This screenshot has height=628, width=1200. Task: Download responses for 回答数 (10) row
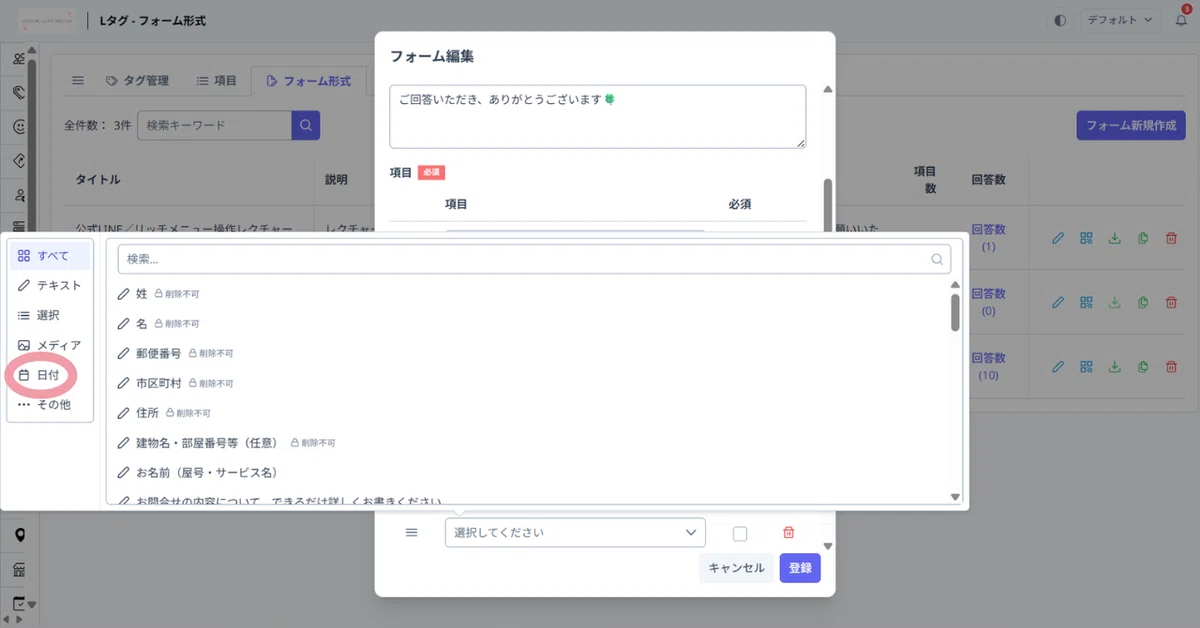click(x=1114, y=366)
